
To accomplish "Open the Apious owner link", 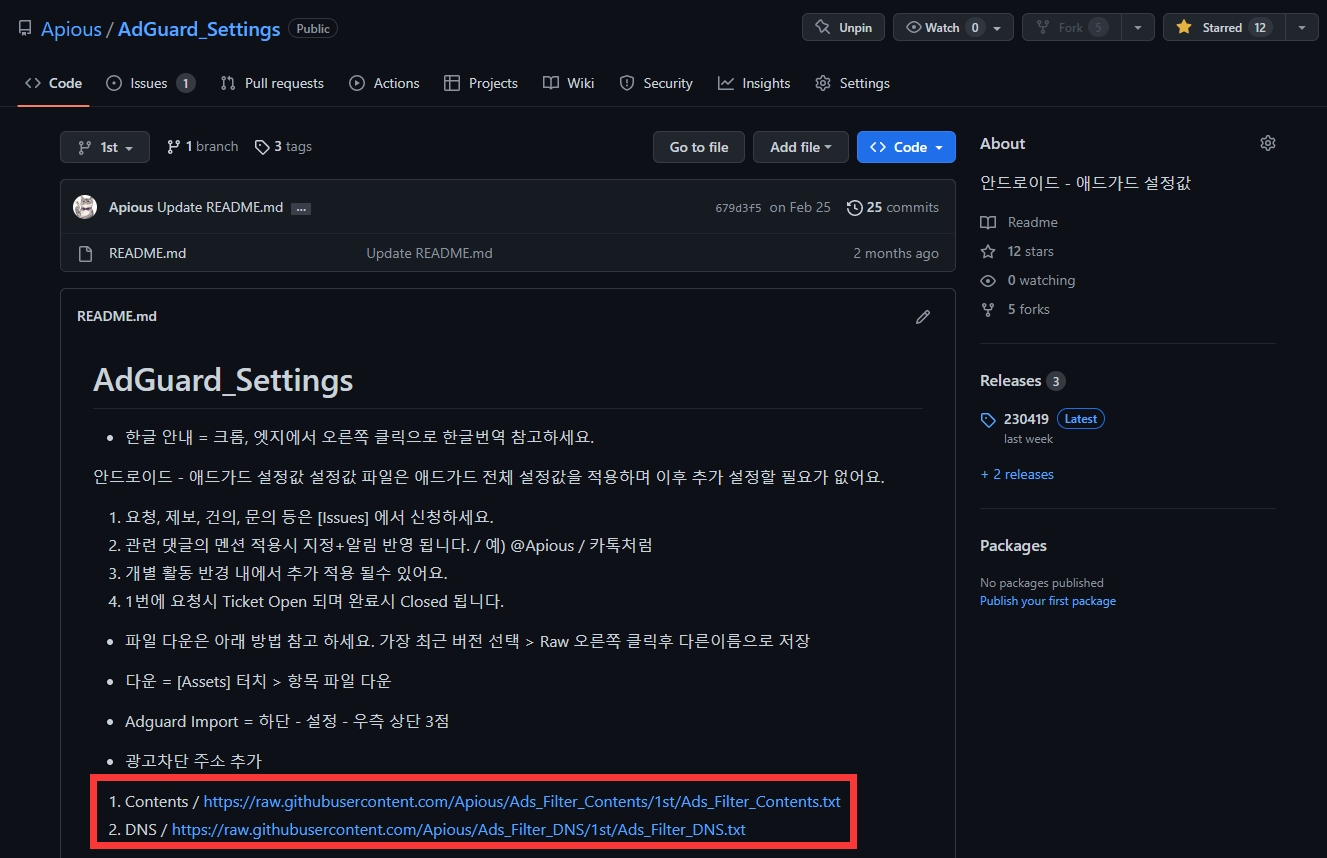I will (x=71, y=29).
